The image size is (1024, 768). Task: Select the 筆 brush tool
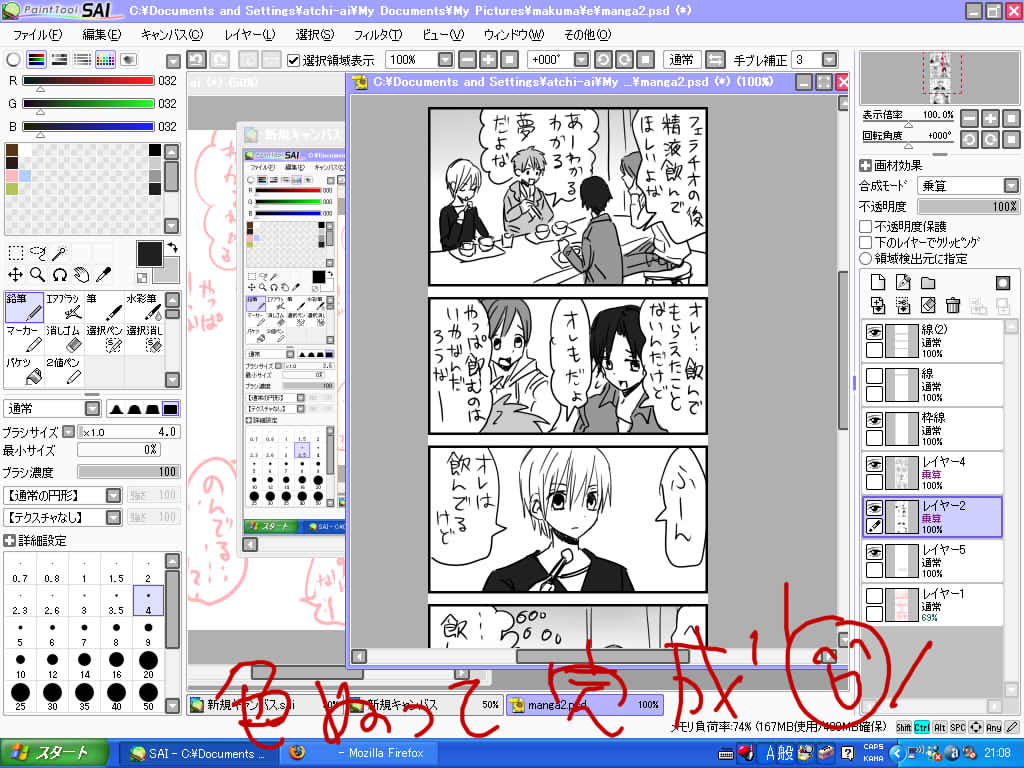(104, 307)
